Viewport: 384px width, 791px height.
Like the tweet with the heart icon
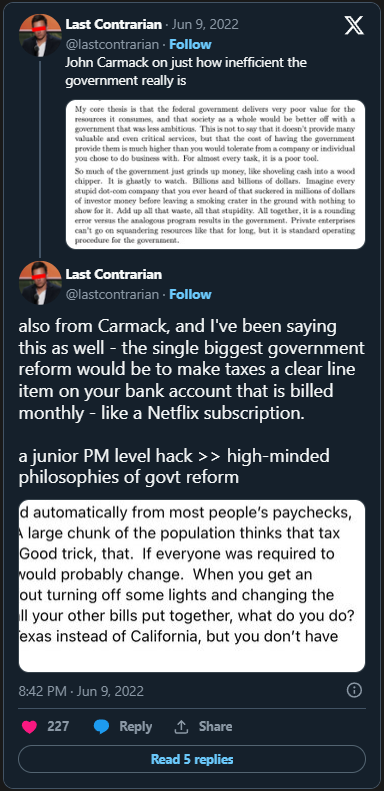click(x=30, y=726)
